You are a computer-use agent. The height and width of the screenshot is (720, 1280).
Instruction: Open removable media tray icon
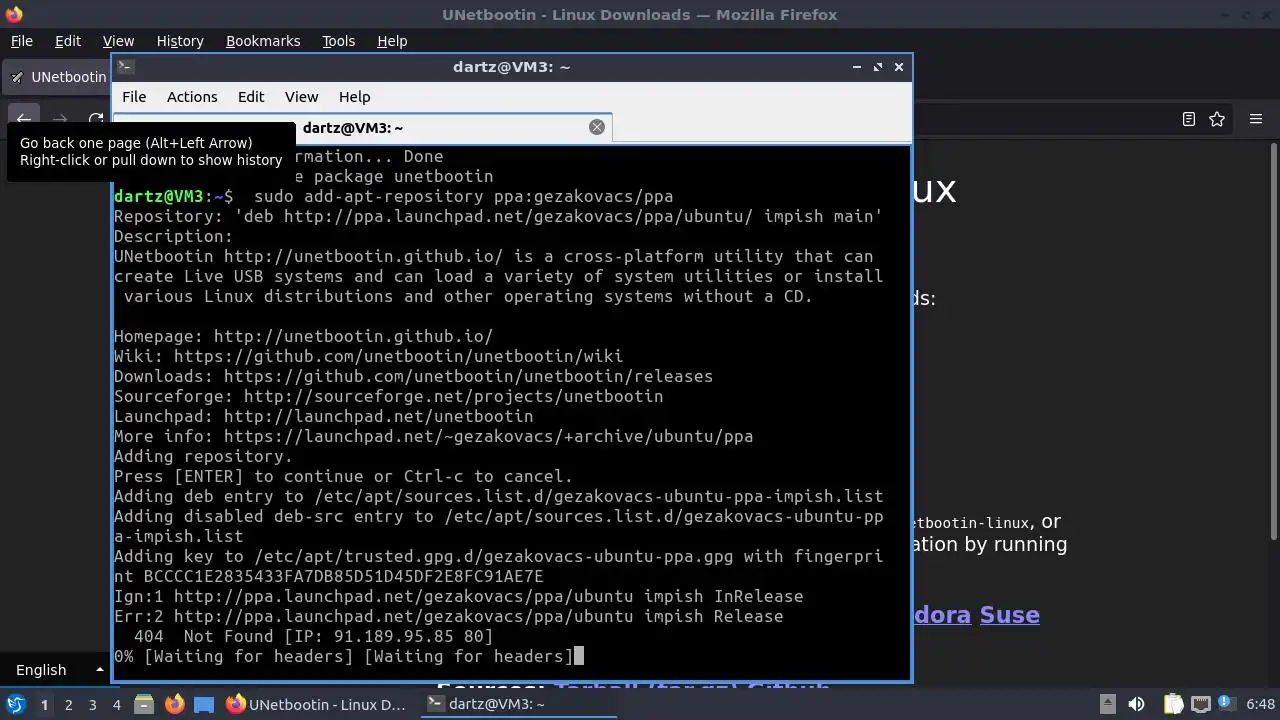point(1107,704)
